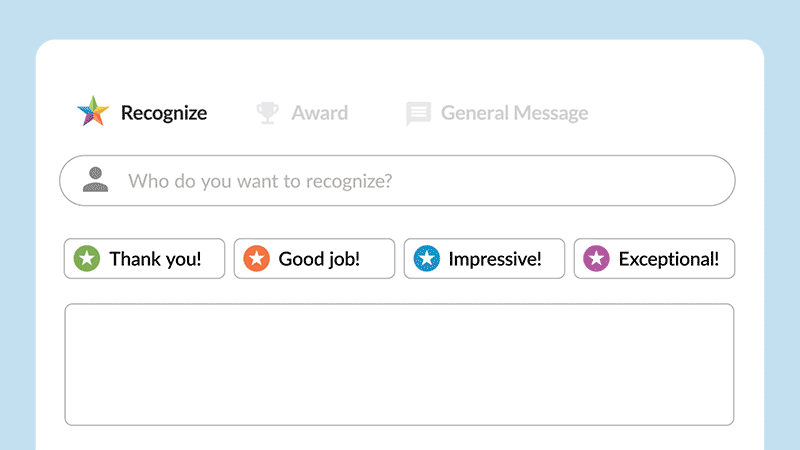Image resolution: width=800 pixels, height=450 pixels.
Task: Open the Award tab
Action: point(319,113)
